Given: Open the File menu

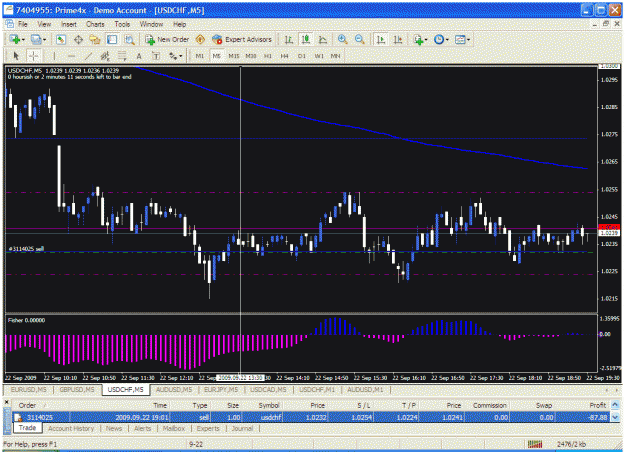Looking at the screenshot, I should [x=23, y=24].
